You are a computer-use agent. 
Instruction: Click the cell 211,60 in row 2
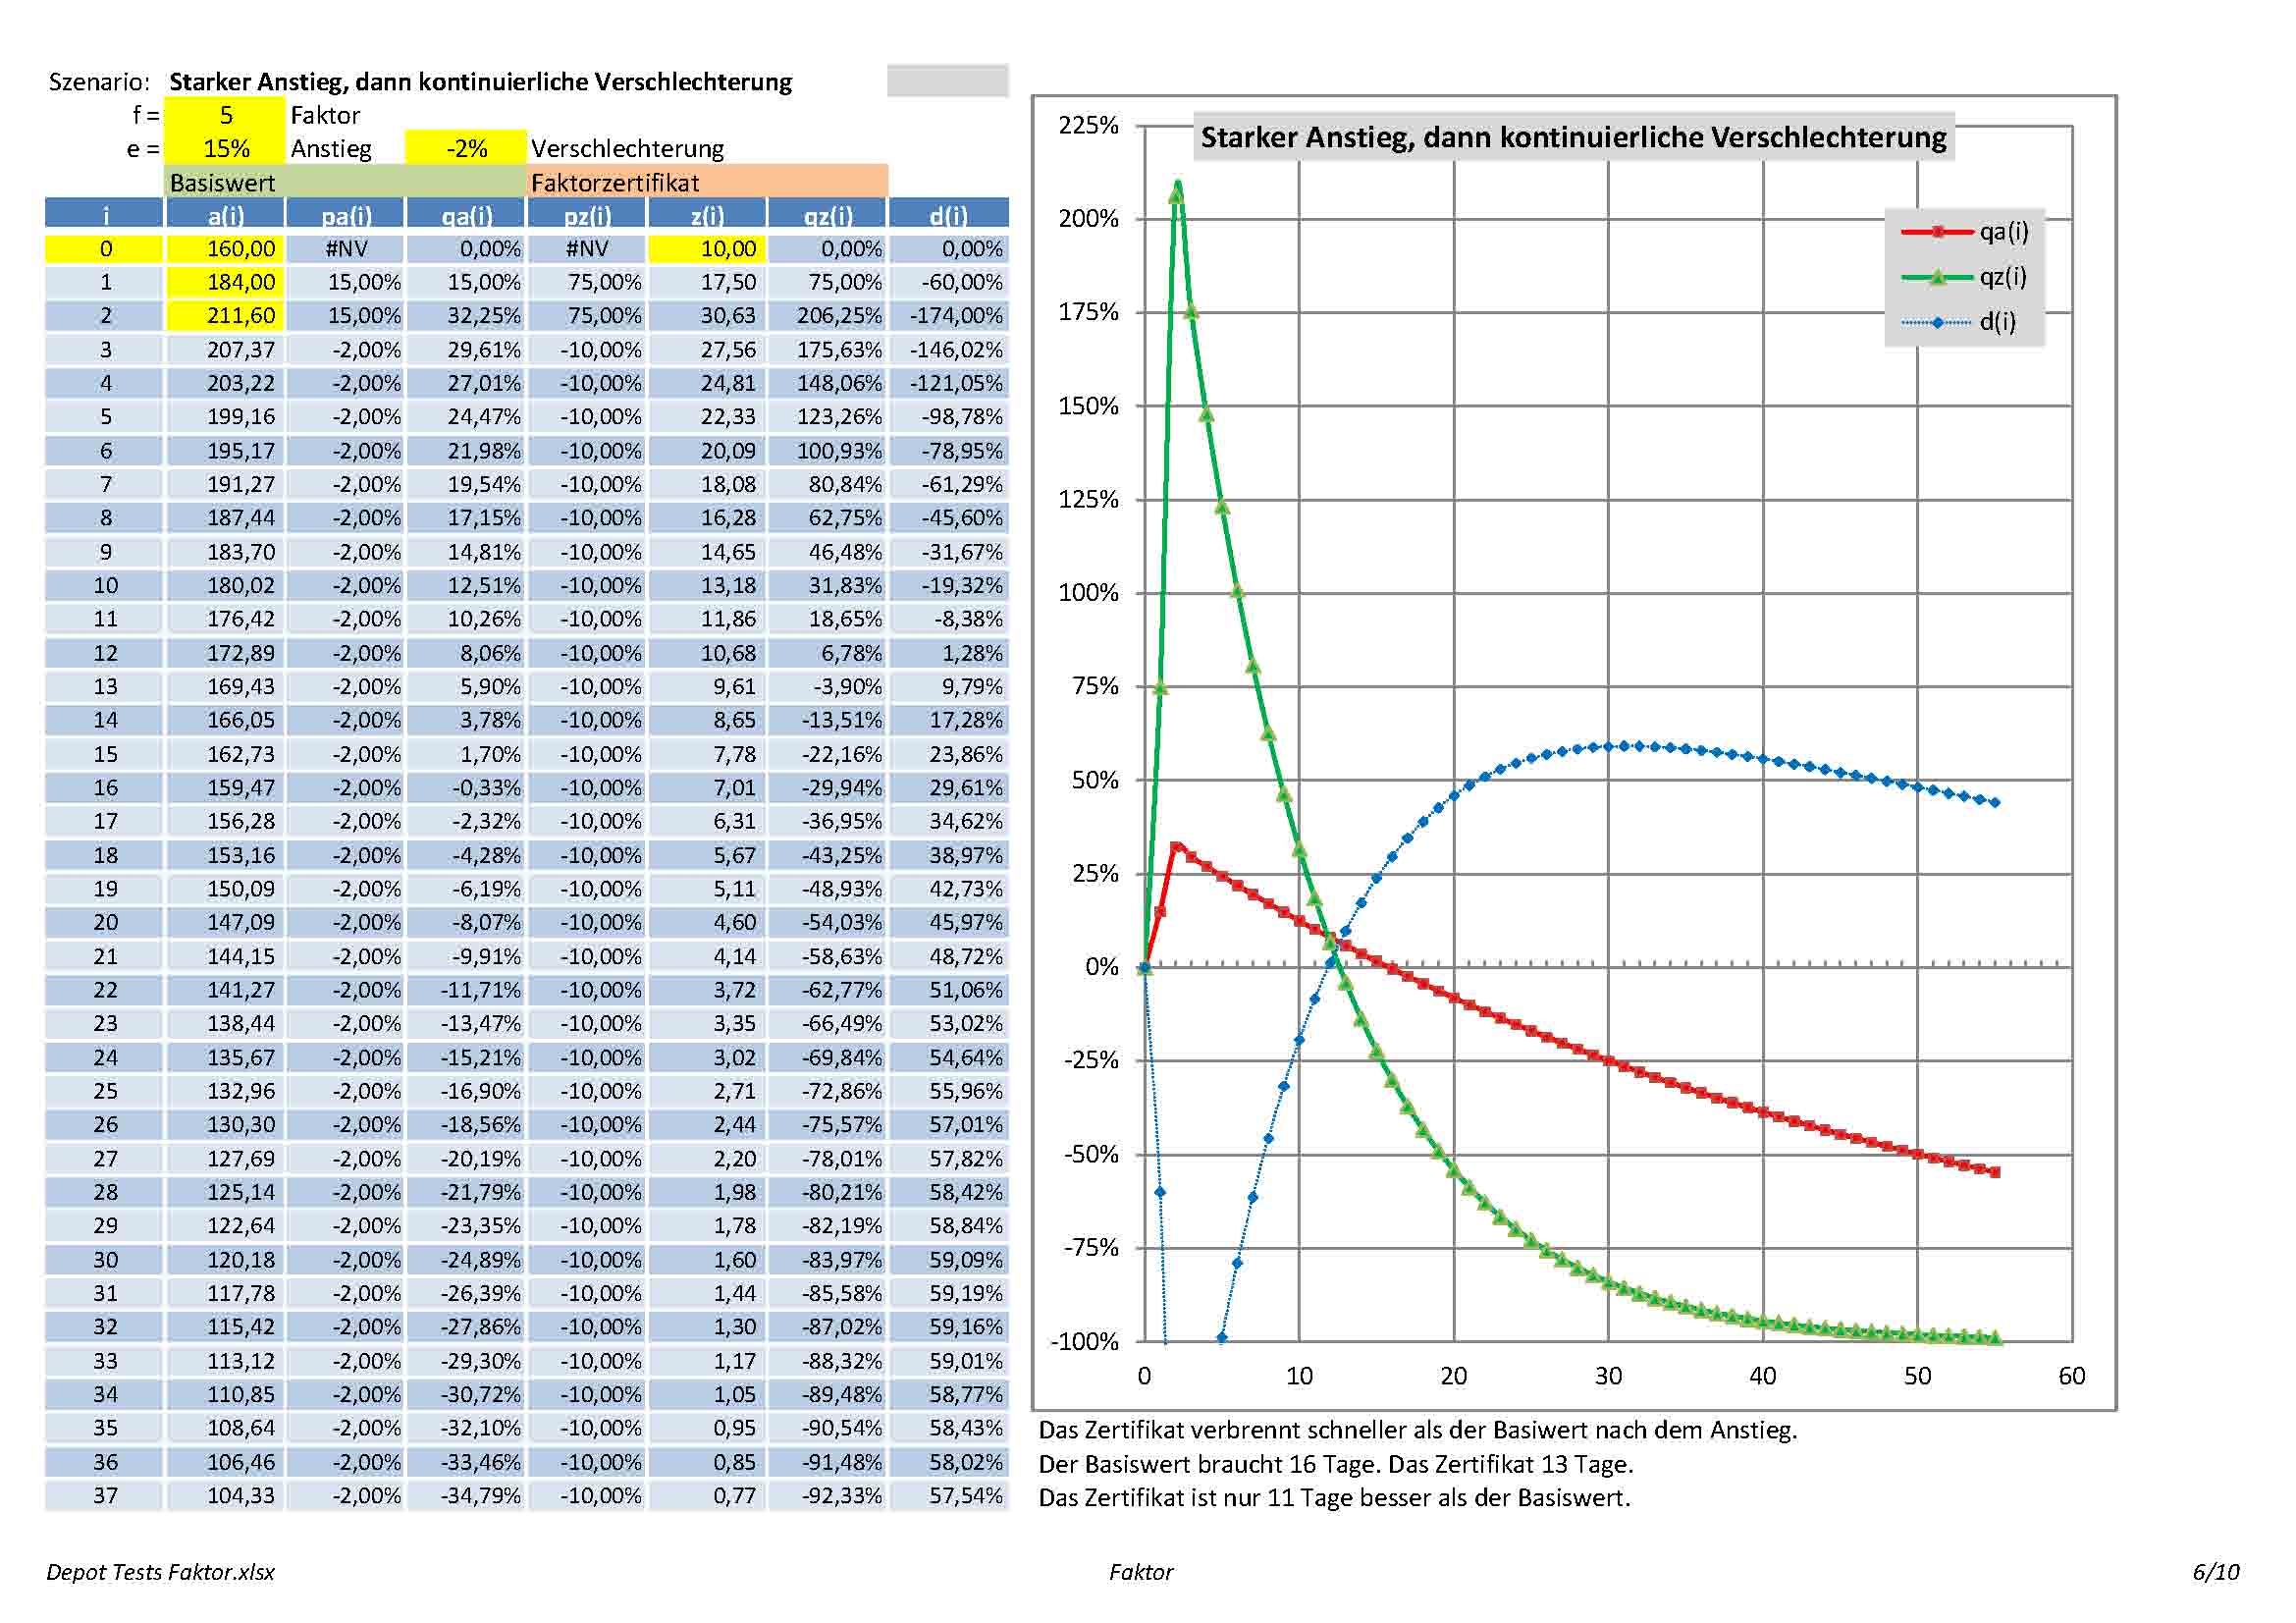(225, 316)
